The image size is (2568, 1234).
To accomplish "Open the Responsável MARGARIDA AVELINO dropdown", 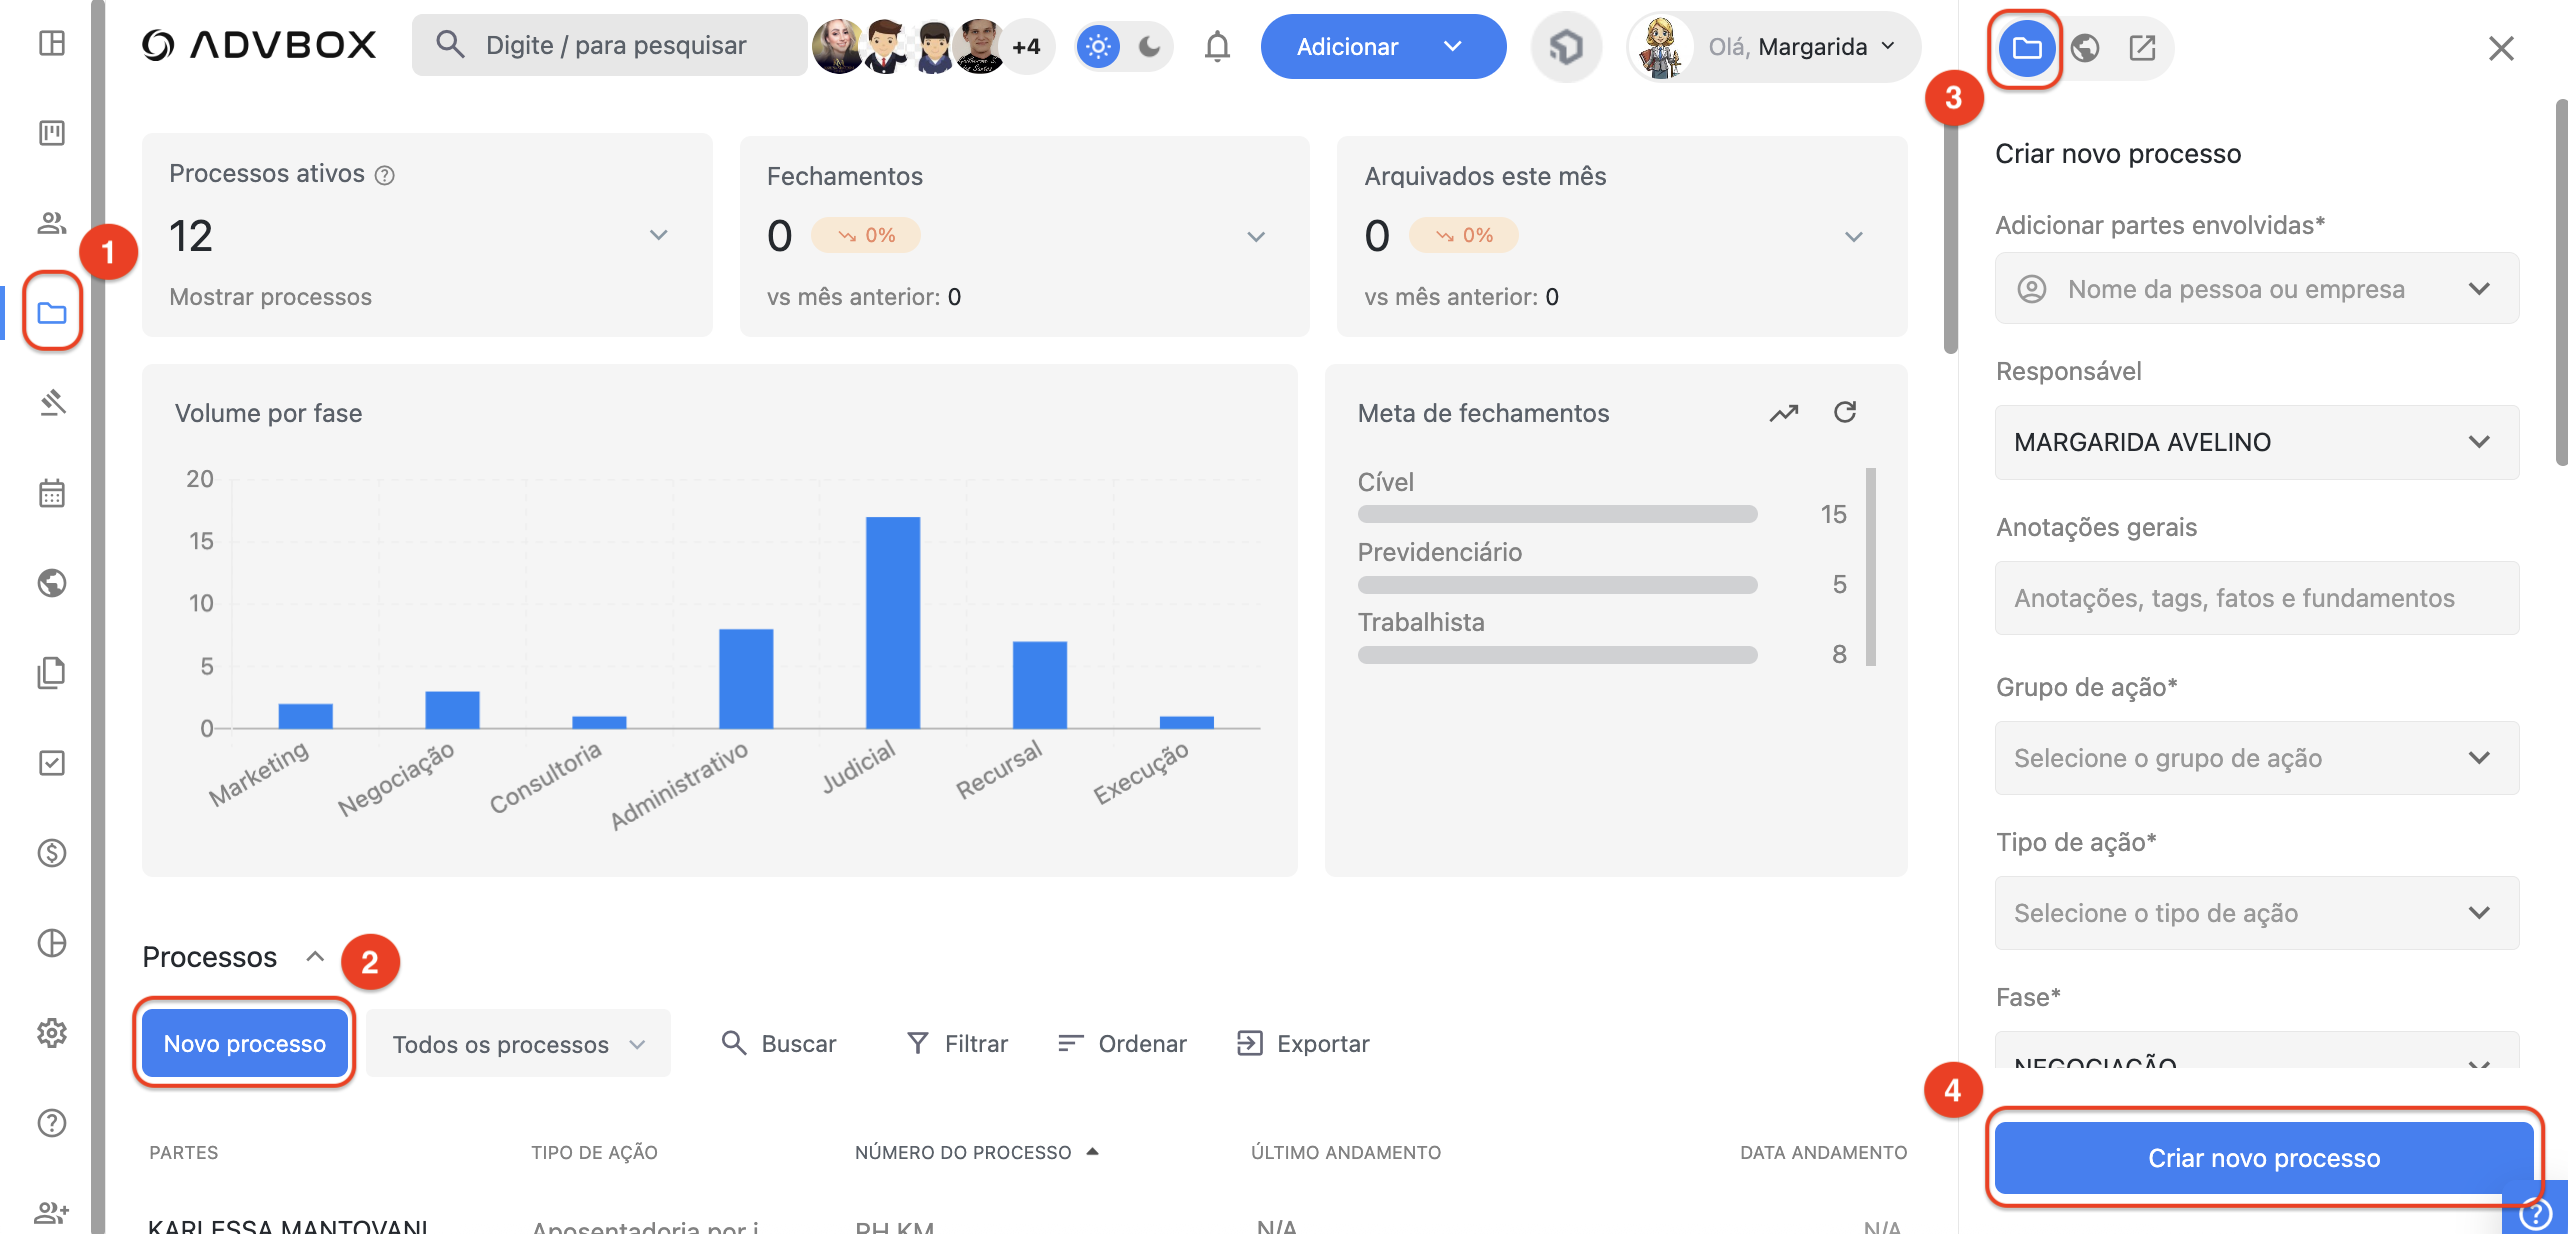I will point(2256,442).
